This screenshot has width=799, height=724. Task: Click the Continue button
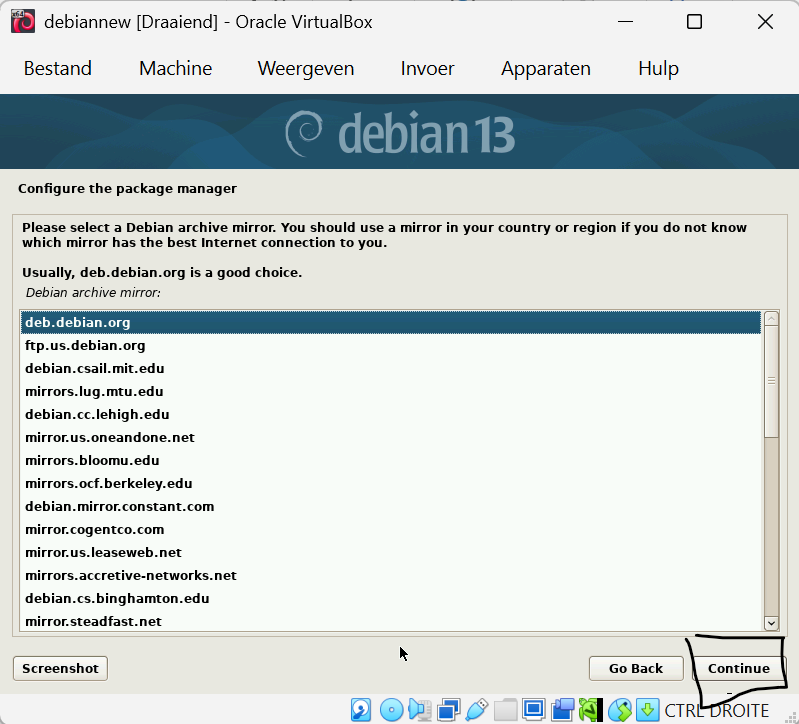coord(738,668)
